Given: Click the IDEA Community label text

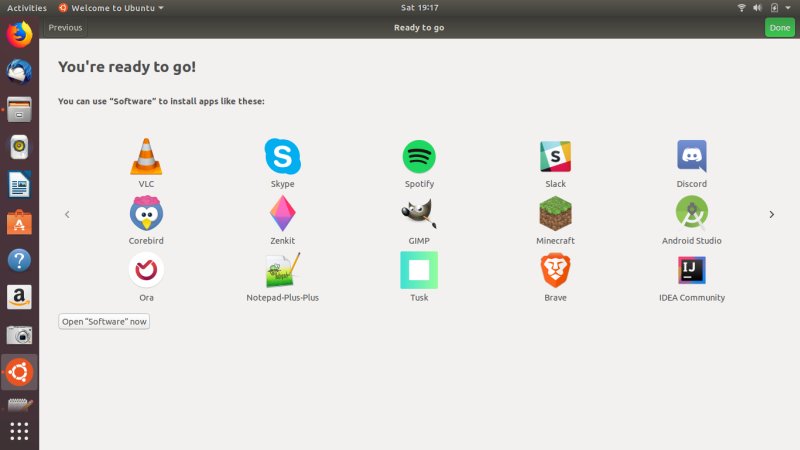Looking at the screenshot, I should (692, 297).
